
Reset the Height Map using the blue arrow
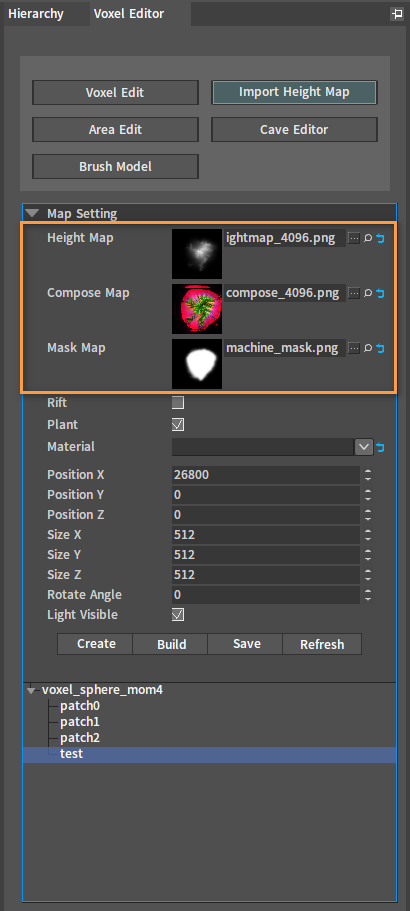point(380,238)
